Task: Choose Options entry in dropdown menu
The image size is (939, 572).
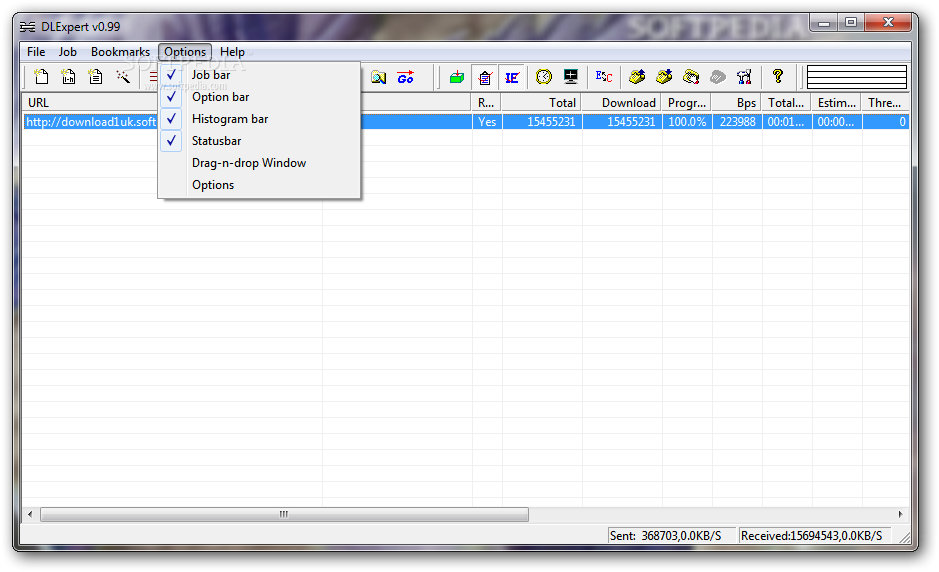Action: point(259,185)
